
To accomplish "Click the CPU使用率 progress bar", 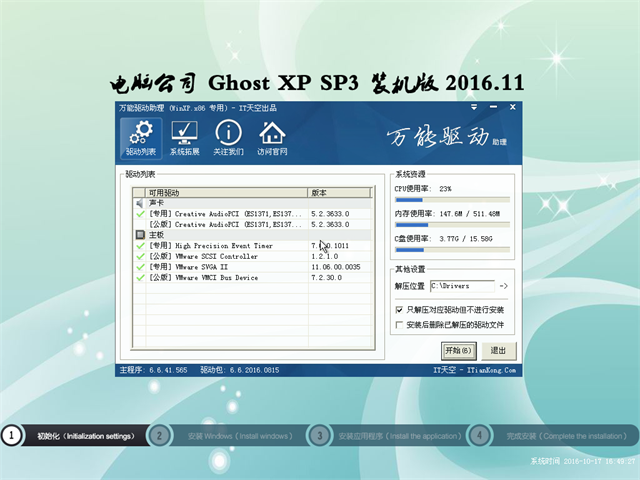I will pyautogui.click(x=452, y=200).
